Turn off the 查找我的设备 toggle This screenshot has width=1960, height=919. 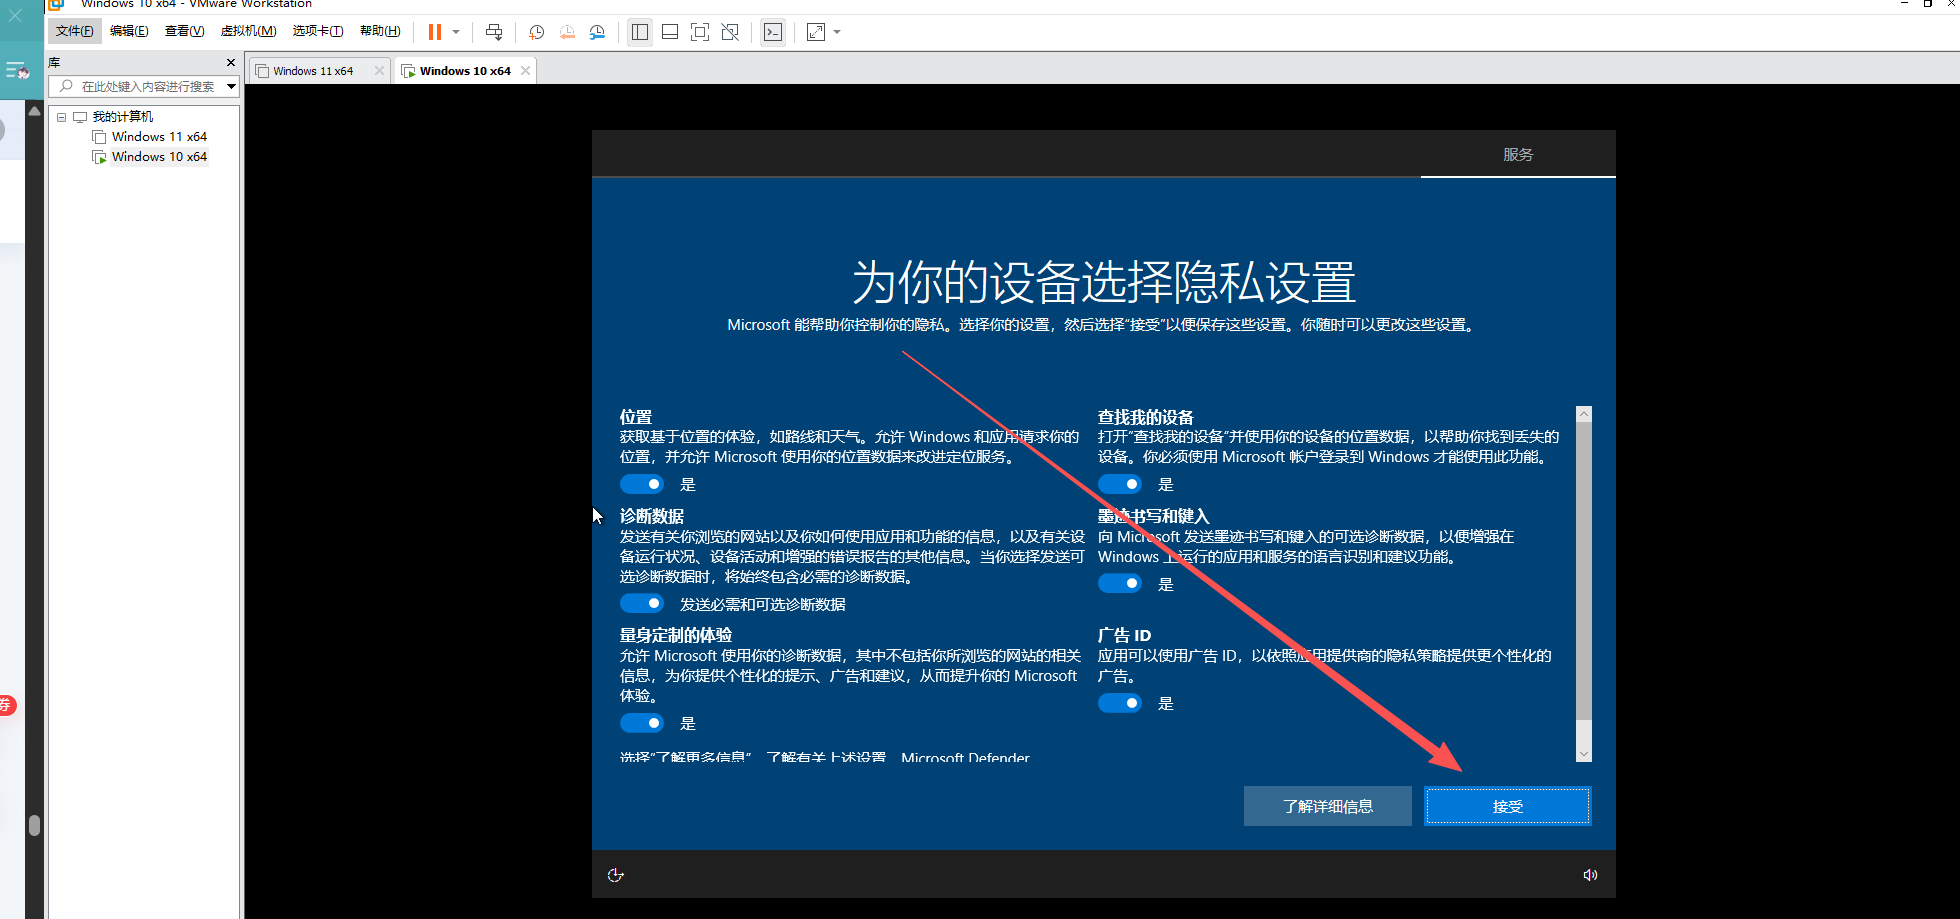pyautogui.click(x=1120, y=484)
